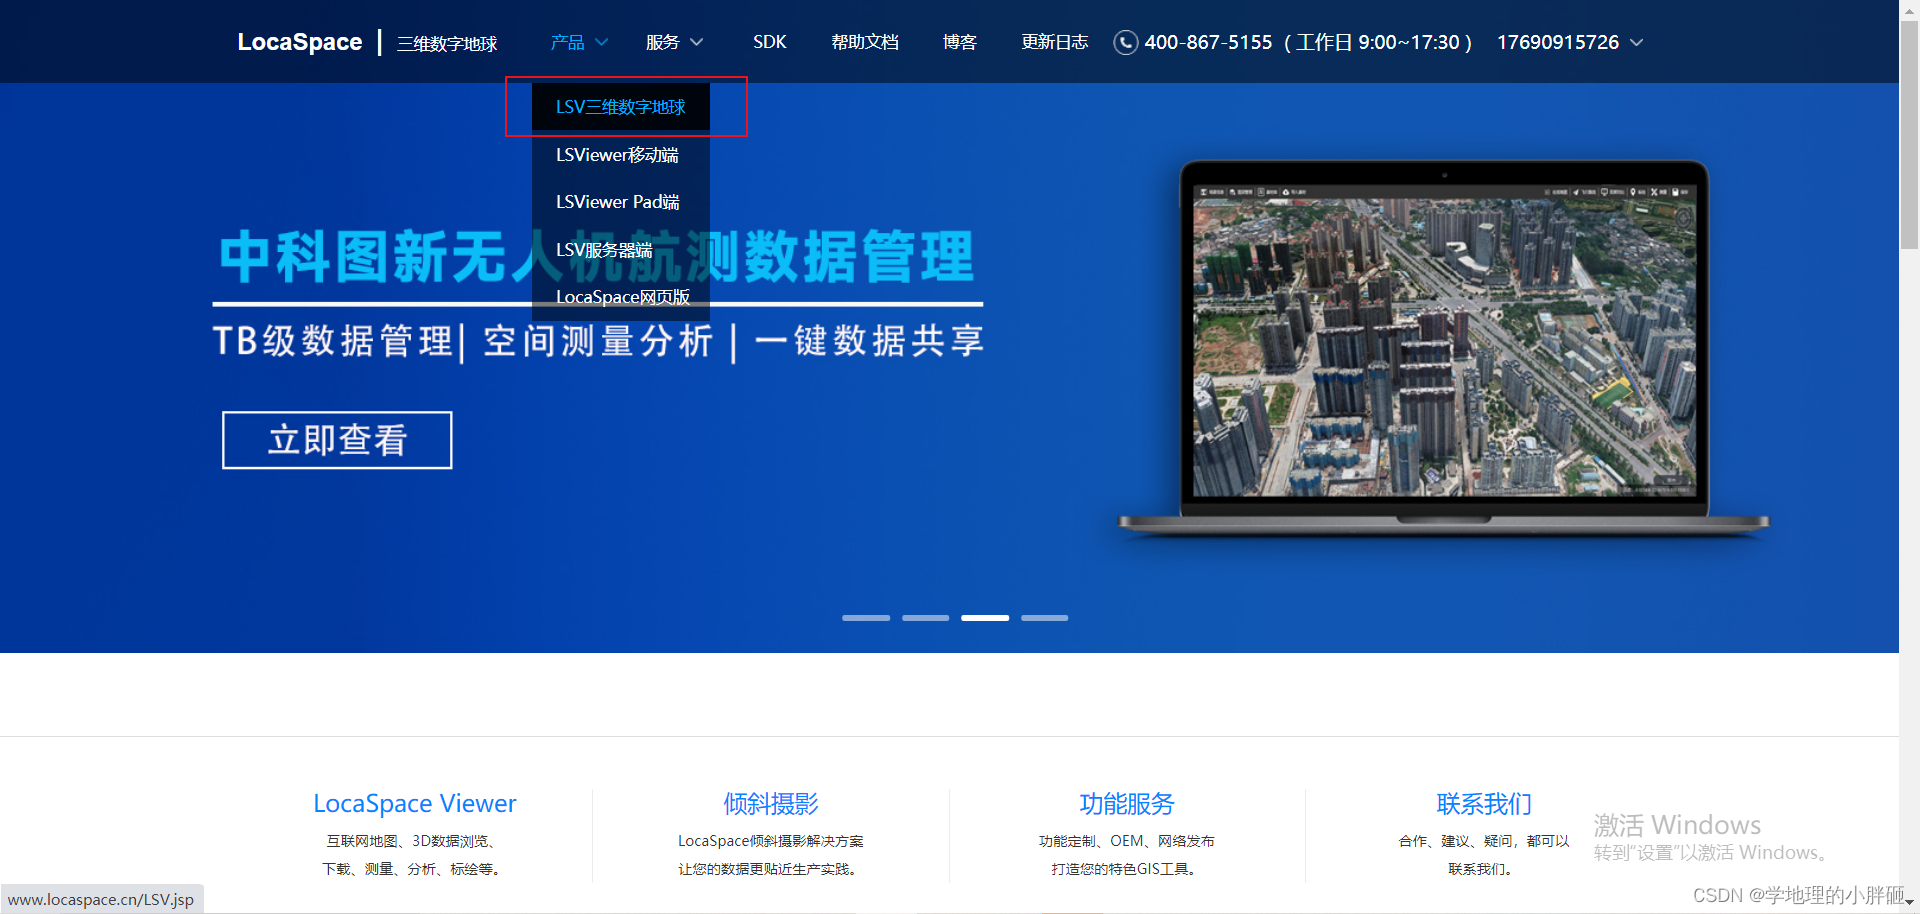
Task: Expand the 产品 dropdown chevron
Action: click(602, 42)
